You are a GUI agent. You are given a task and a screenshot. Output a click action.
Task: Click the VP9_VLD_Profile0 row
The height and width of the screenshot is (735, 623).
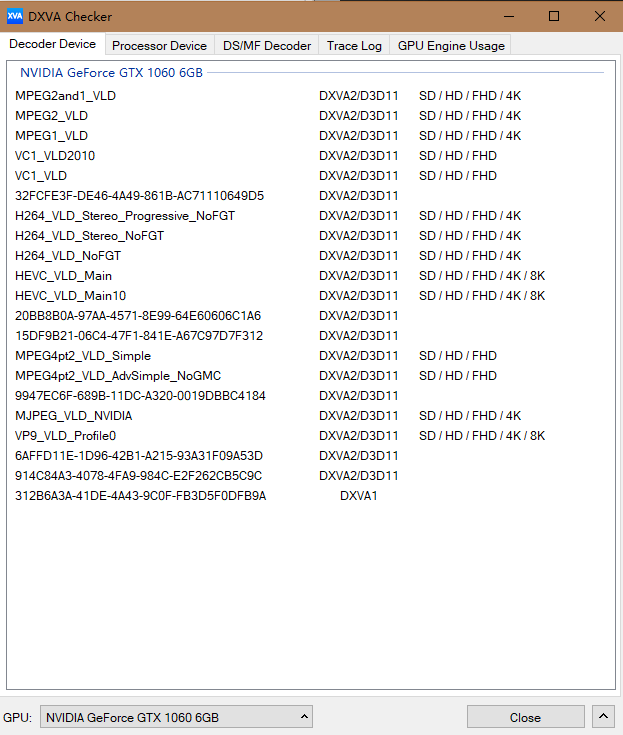pyautogui.click(x=66, y=435)
